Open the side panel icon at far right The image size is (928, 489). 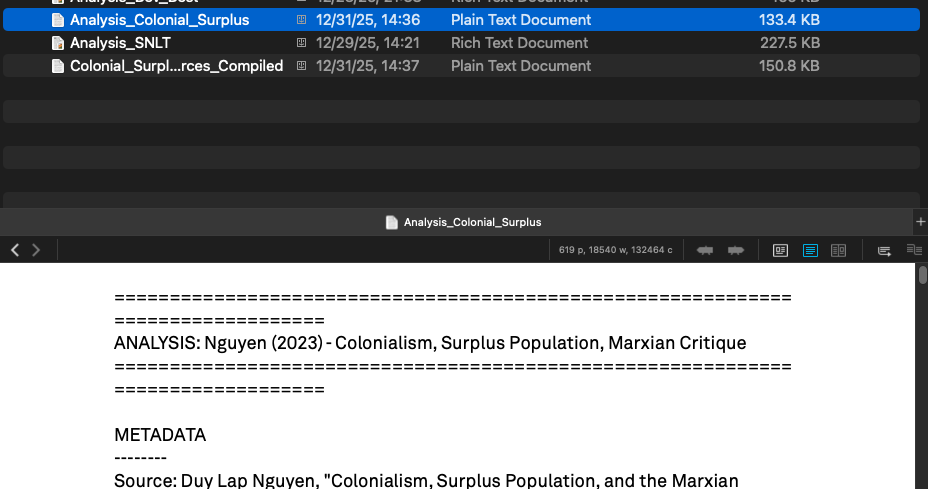(913, 250)
